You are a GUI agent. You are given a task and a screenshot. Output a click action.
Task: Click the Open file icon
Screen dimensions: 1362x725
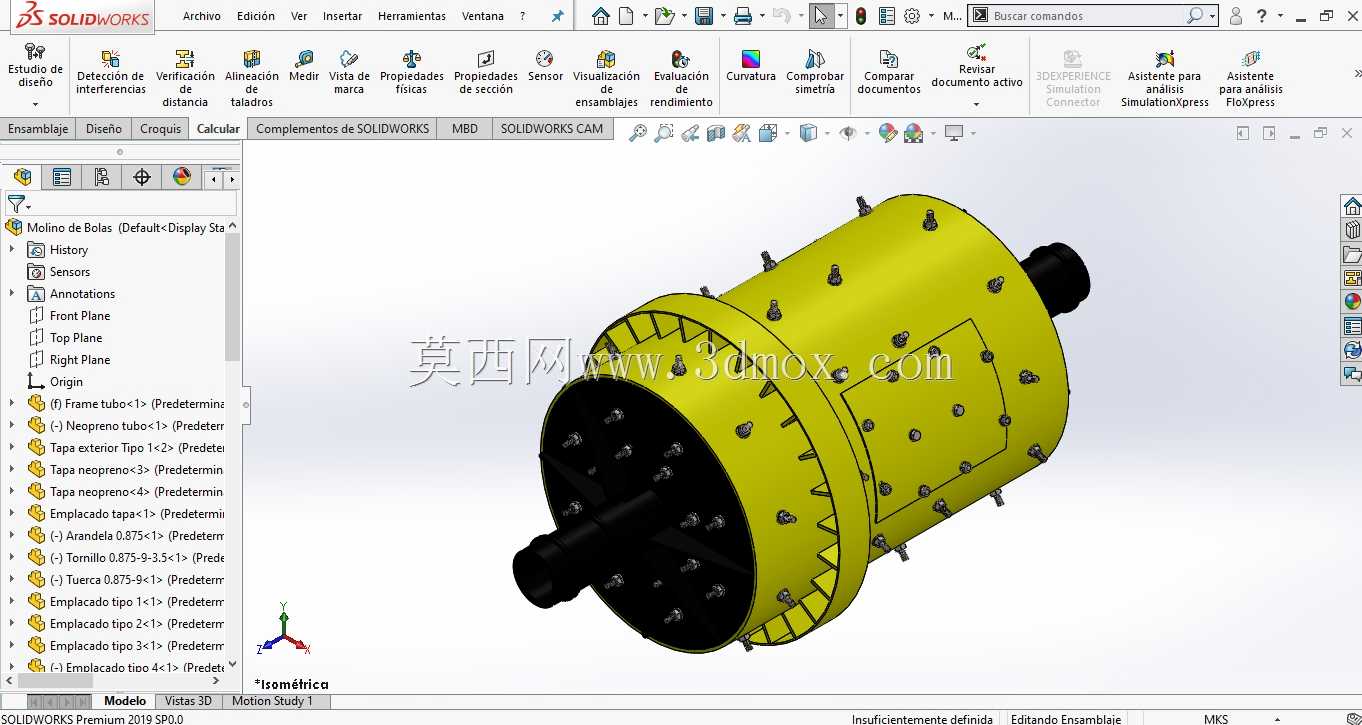(x=664, y=16)
